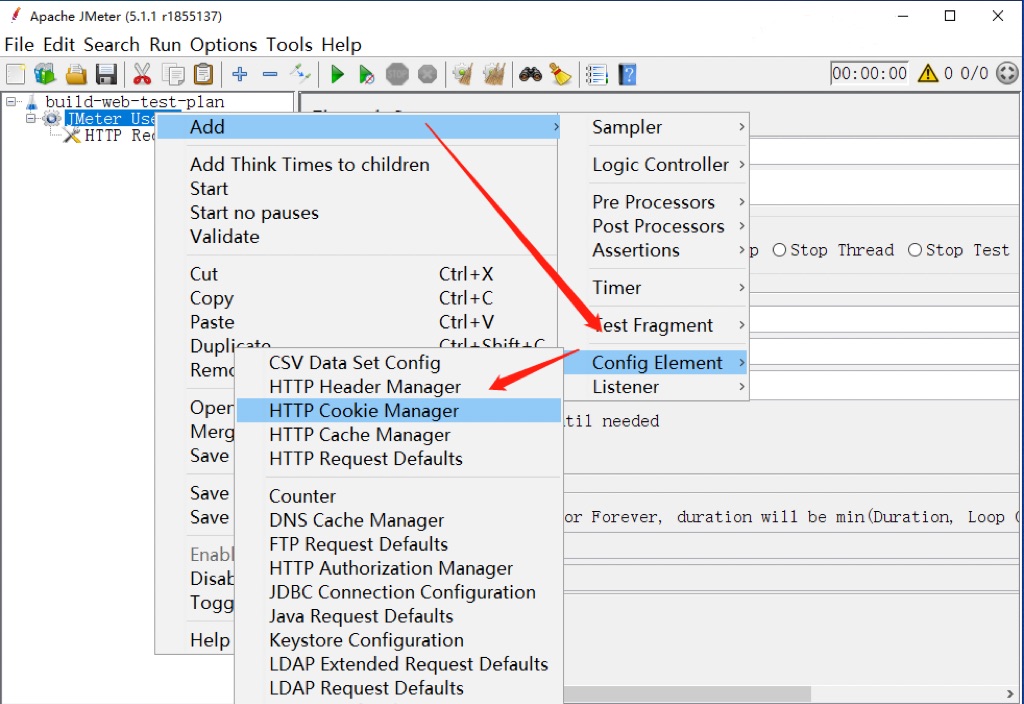1024x704 pixels.
Task: Expand the Logic Controller submenu
Action: click(x=669, y=165)
